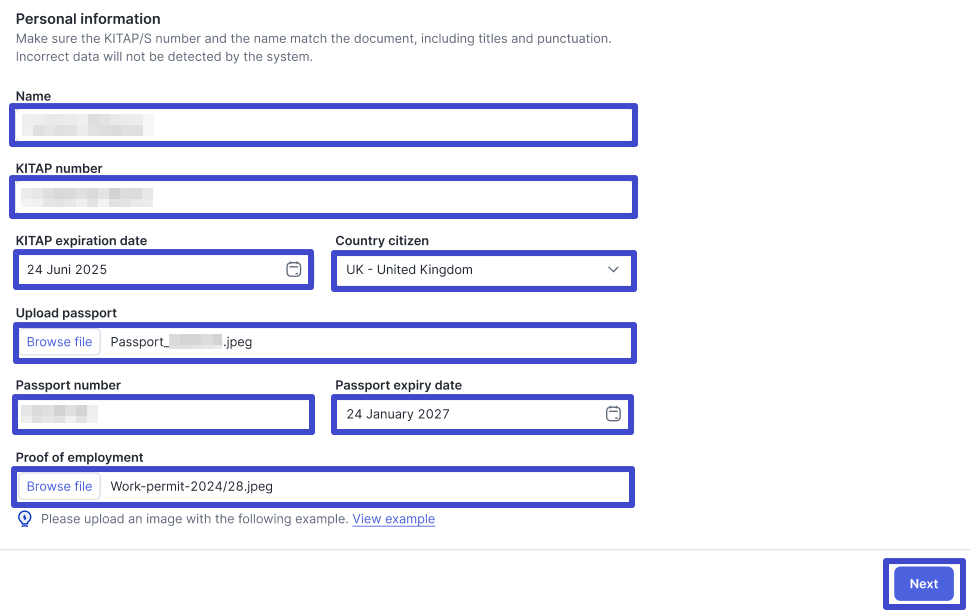Click the Upload passport label
This screenshot has height=613, width=970.
66,313
